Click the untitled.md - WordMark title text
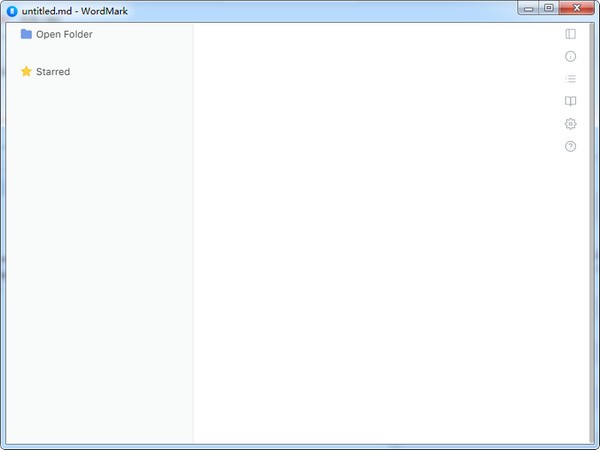 pos(75,11)
